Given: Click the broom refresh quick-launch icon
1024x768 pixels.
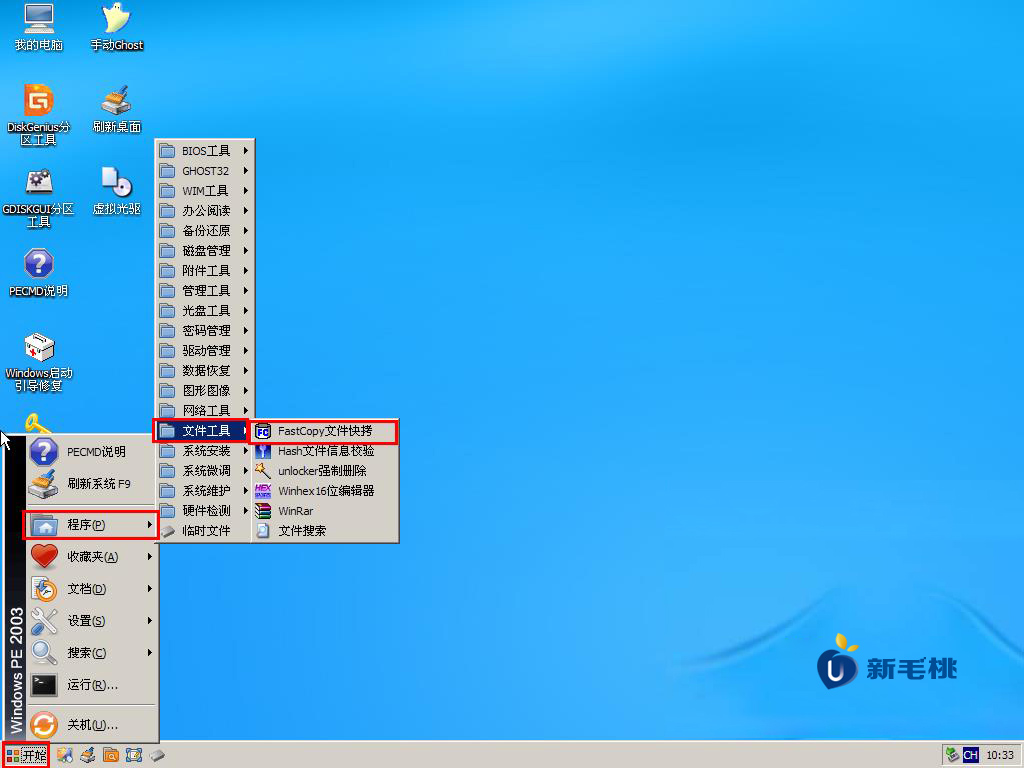Looking at the screenshot, I should click(x=88, y=756).
